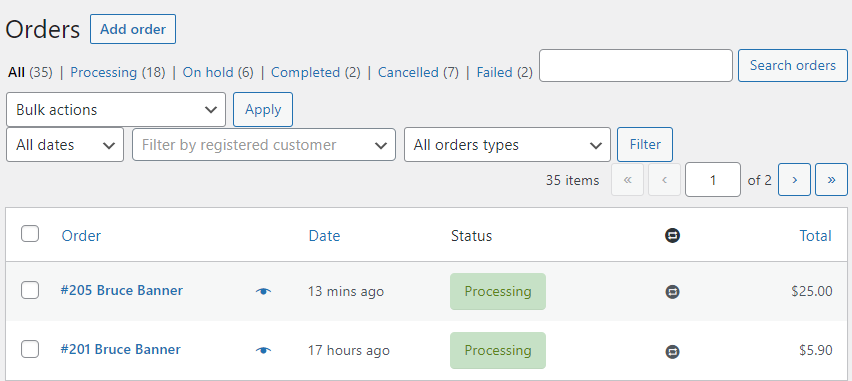This screenshot has height=381, width=852.
Task: Click the Search orders button
Action: point(793,66)
